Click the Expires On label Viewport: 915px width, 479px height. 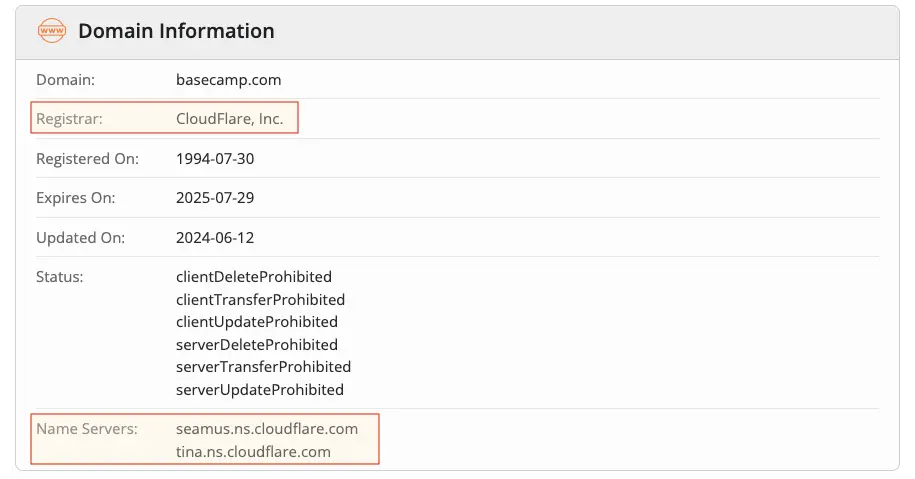tap(76, 198)
